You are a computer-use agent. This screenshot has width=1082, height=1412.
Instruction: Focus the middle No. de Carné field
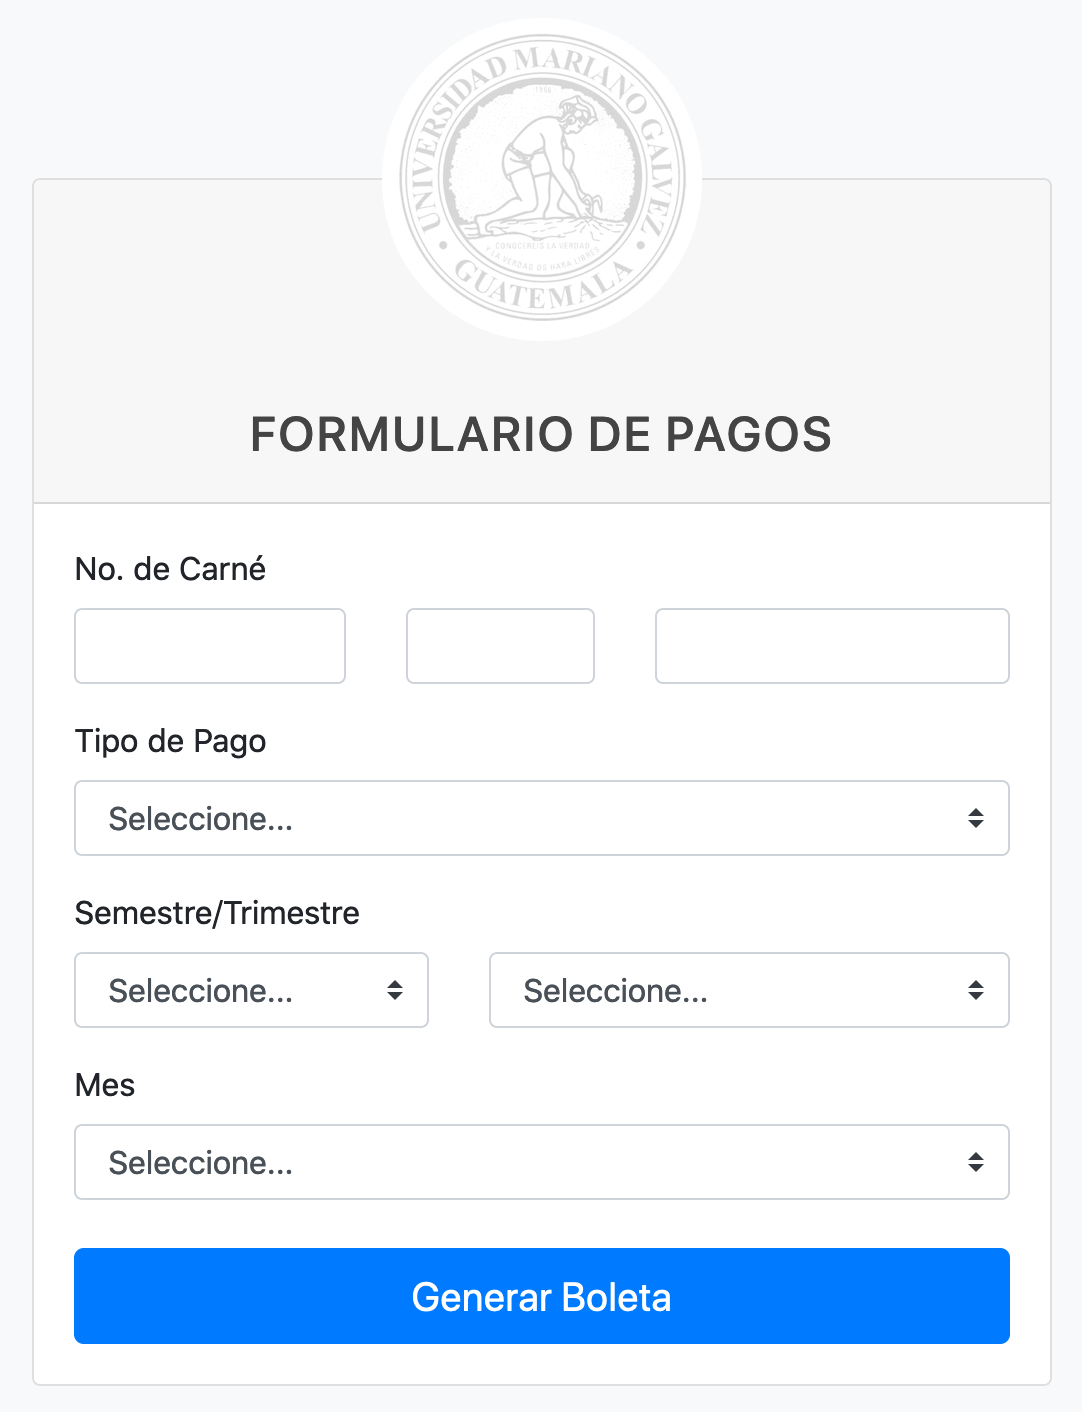pyautogui.click(x=500, y=646)
